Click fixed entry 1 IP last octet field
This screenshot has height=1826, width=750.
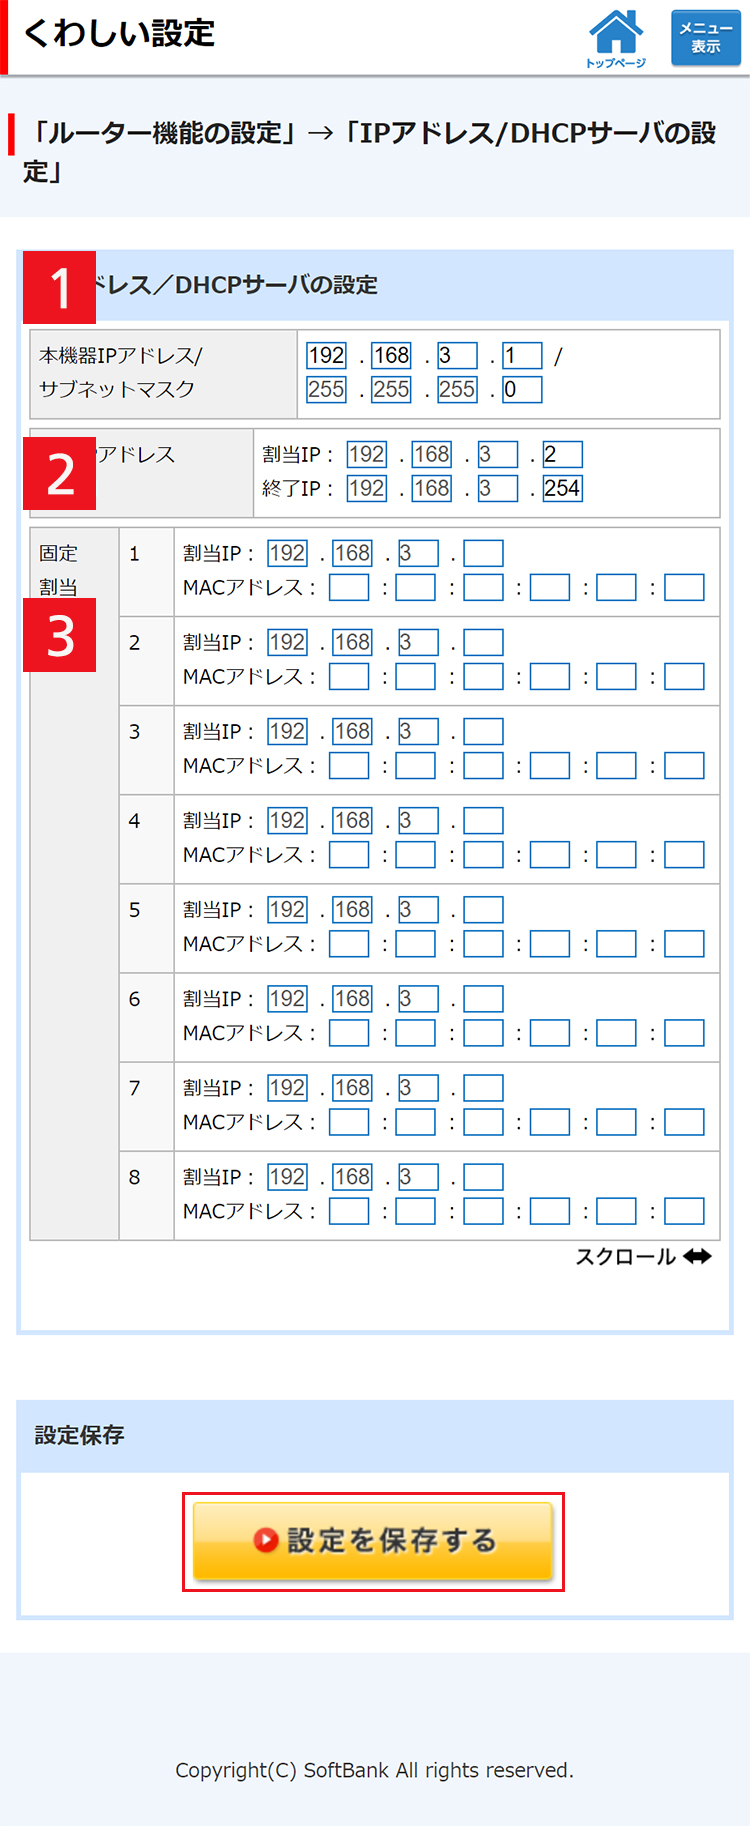point(483,553)
